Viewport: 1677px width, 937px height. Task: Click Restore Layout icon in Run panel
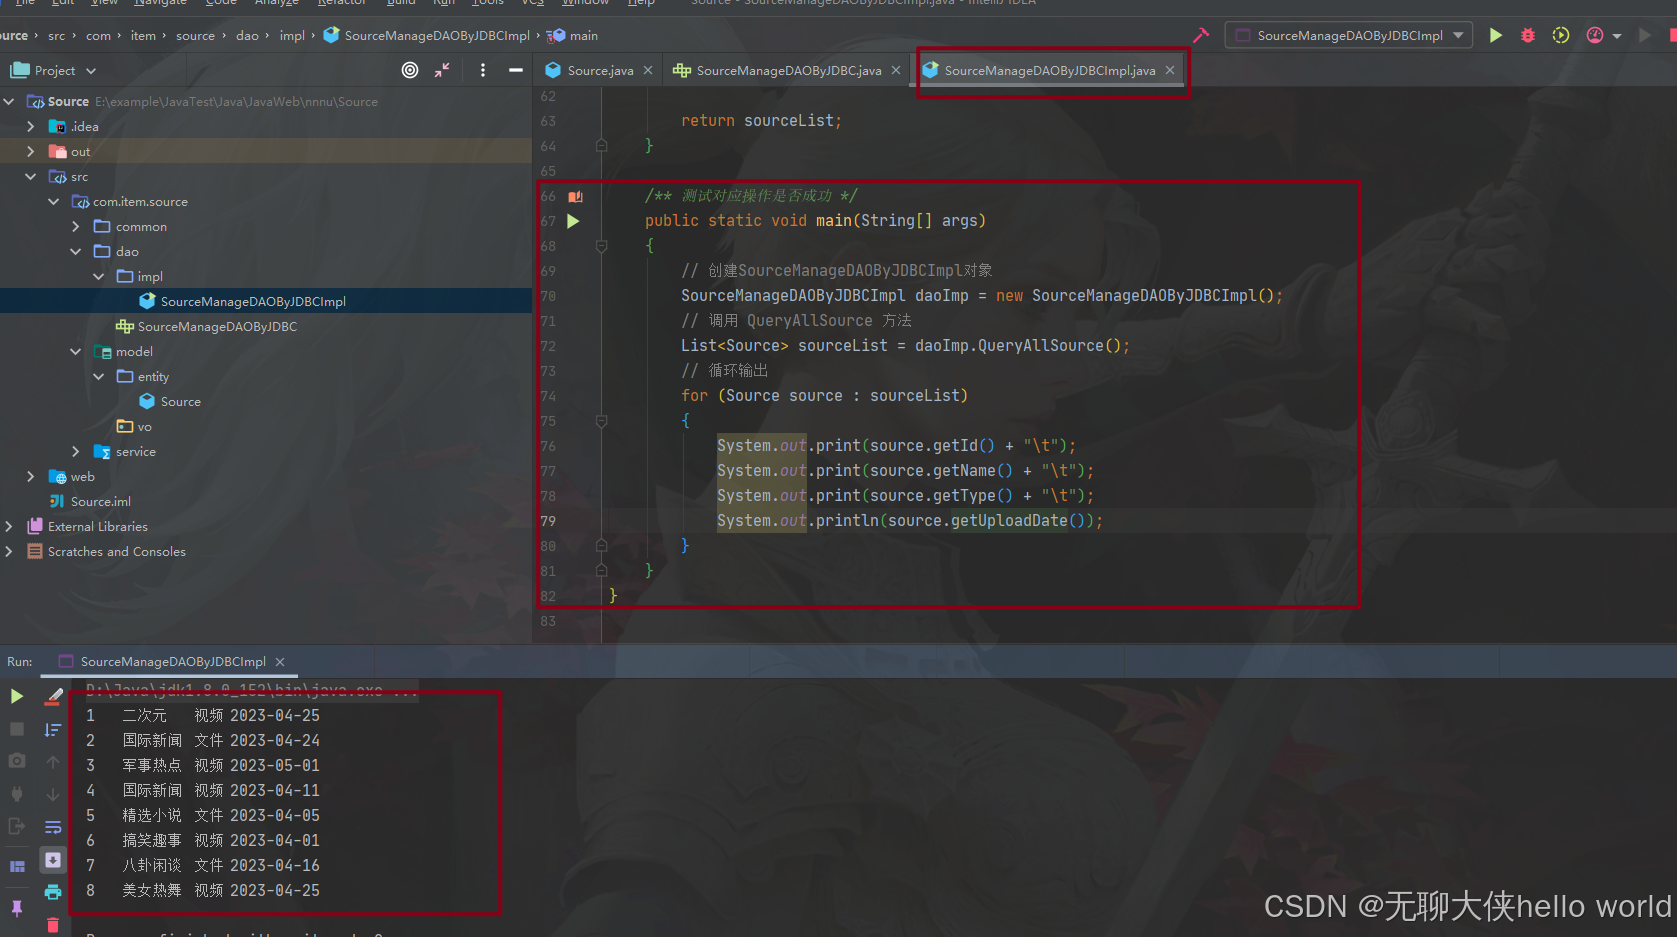coord(17,866)
